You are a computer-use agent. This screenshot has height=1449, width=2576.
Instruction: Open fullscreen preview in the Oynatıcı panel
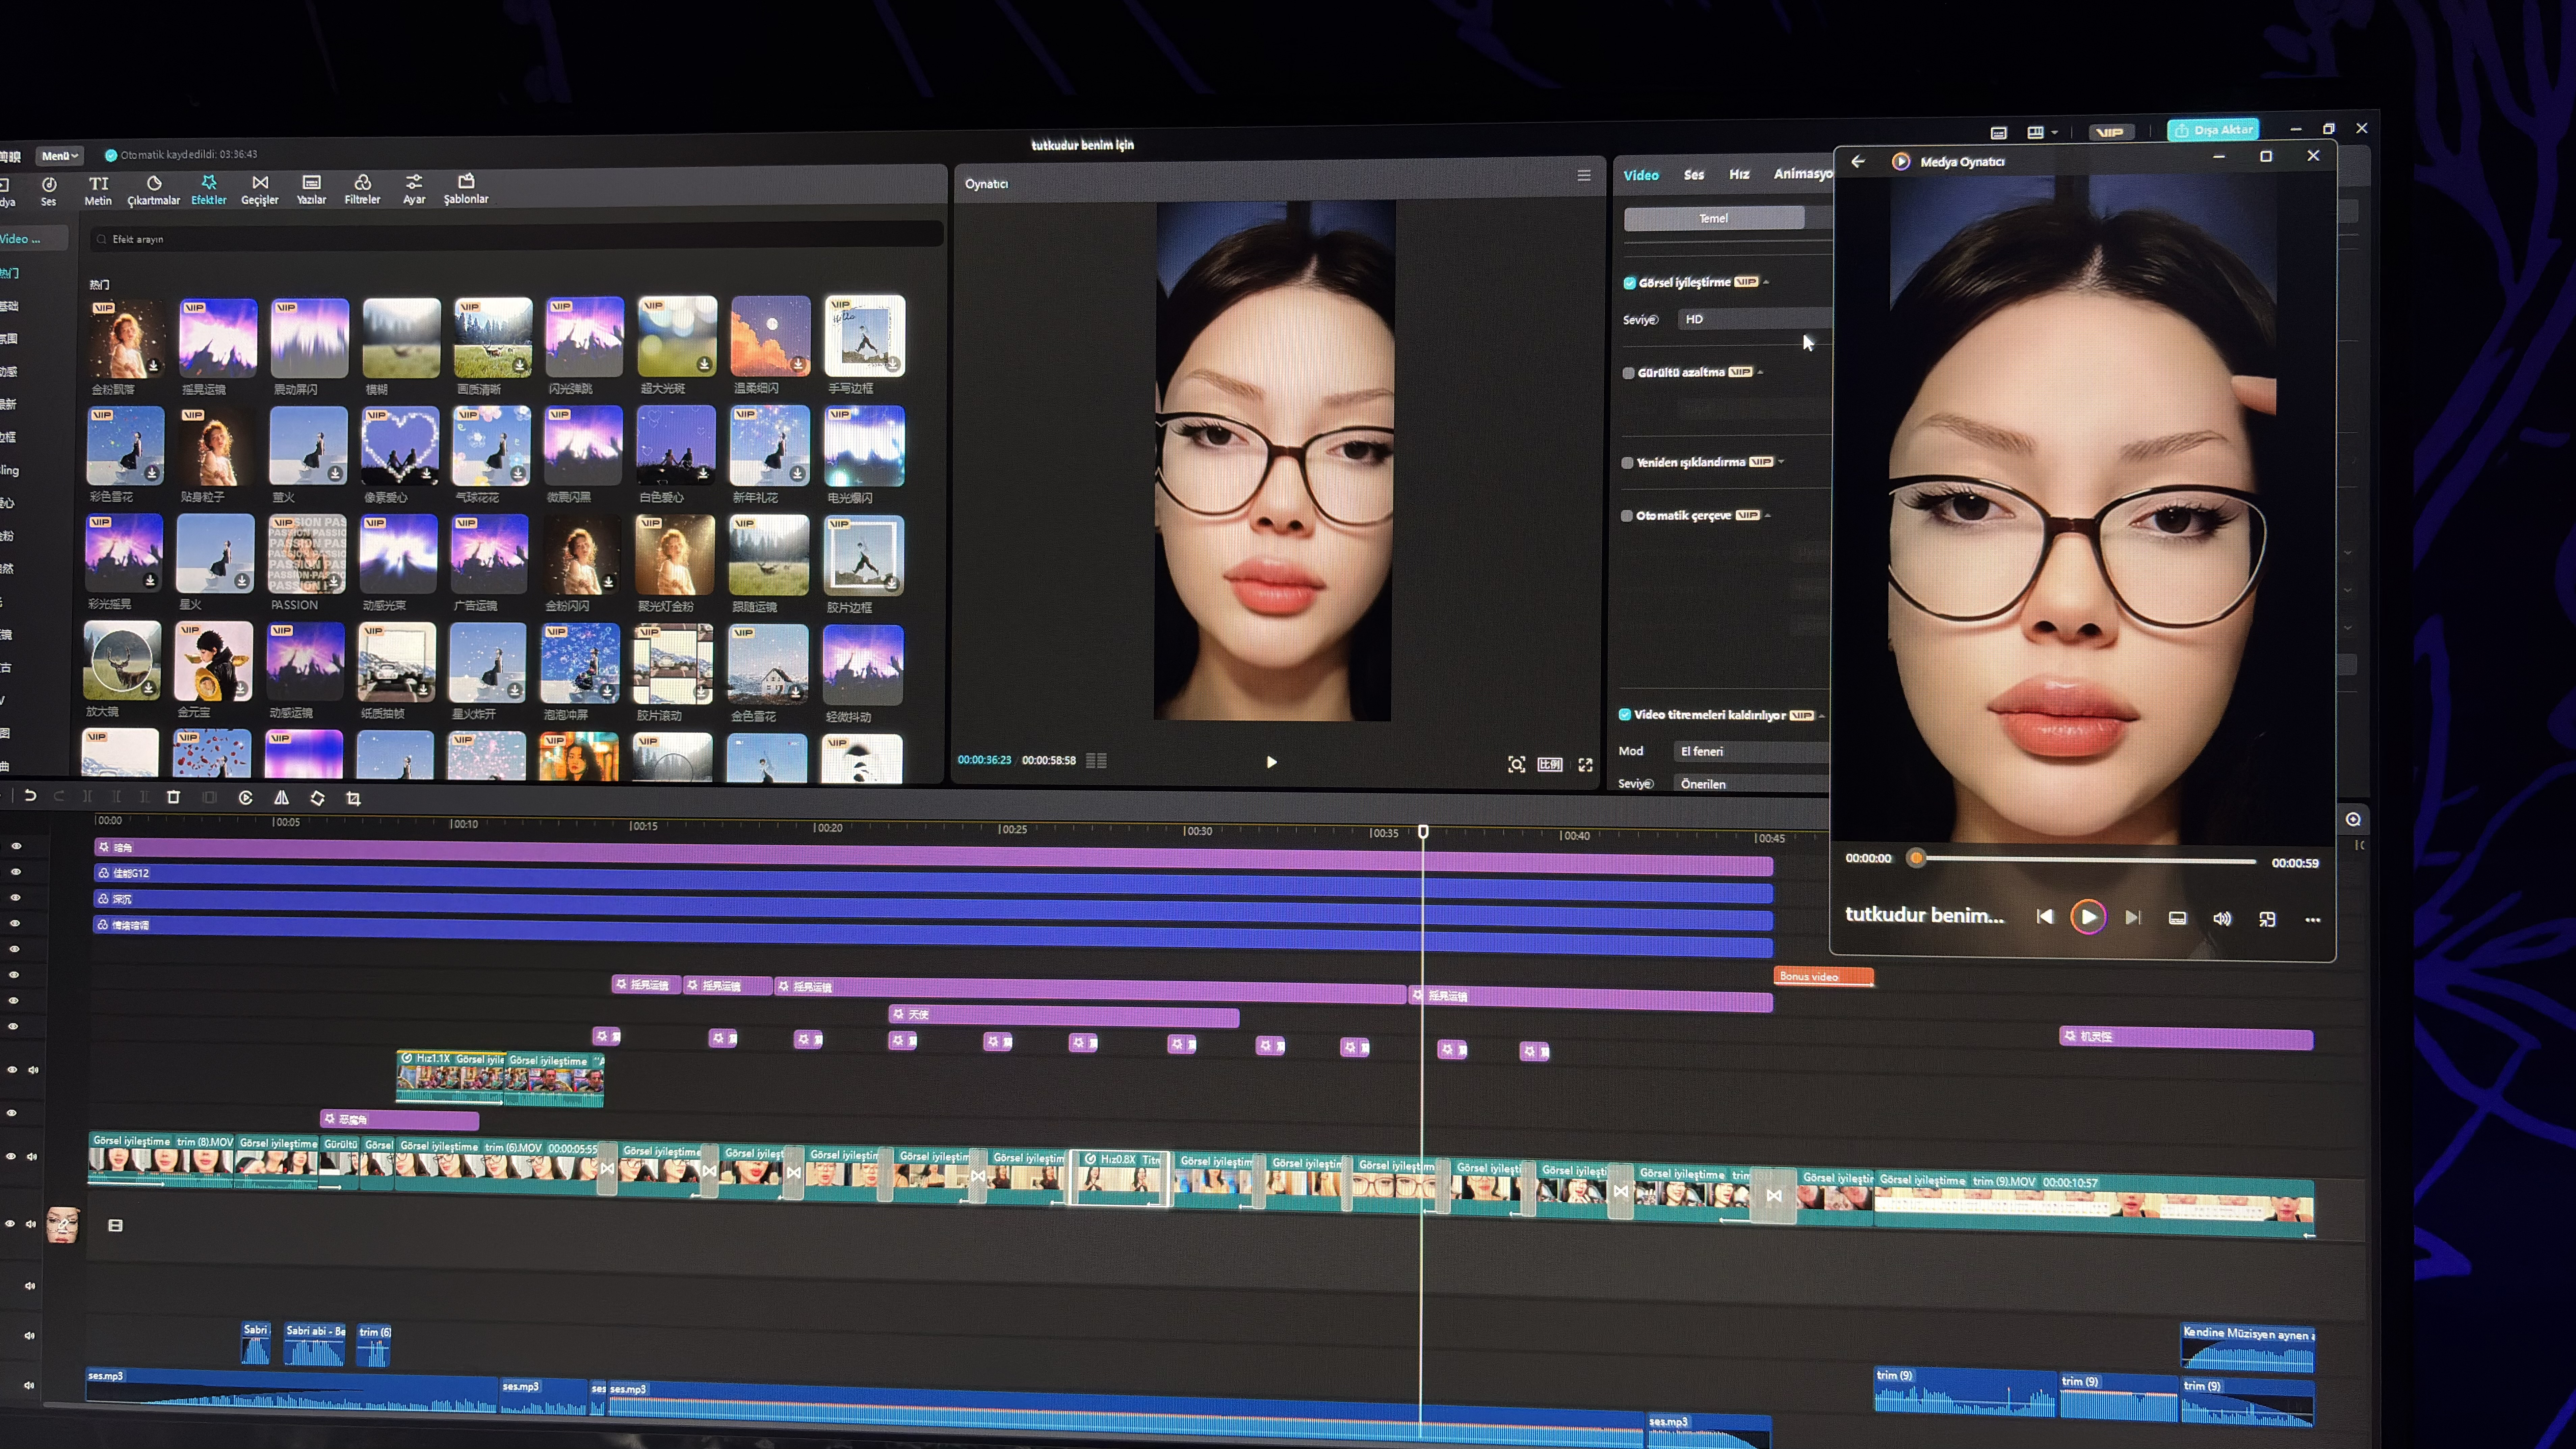tap(1585, 765)
